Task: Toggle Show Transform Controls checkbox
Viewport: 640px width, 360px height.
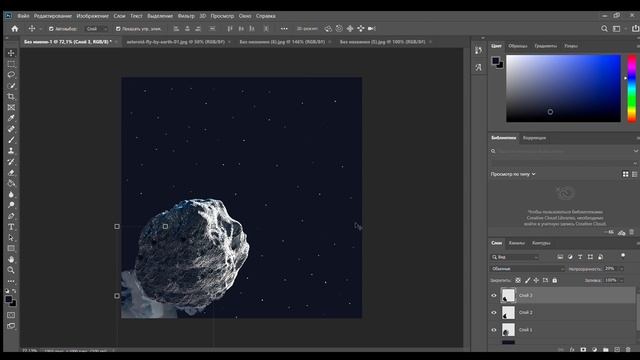Action: pos(118,29)
